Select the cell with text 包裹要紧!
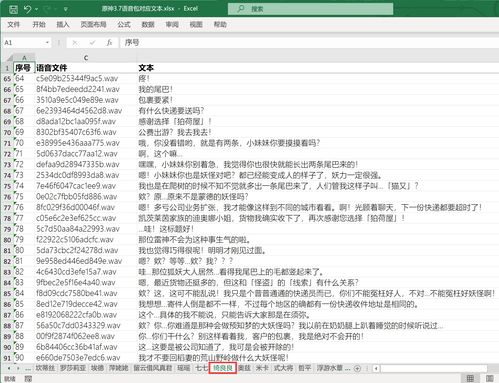The height and width of the screenshot is (383, 499). (318, 100)
